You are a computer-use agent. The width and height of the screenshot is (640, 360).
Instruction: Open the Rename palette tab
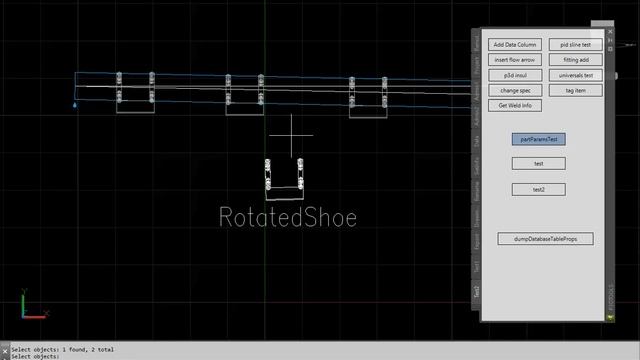coord(476,191)
